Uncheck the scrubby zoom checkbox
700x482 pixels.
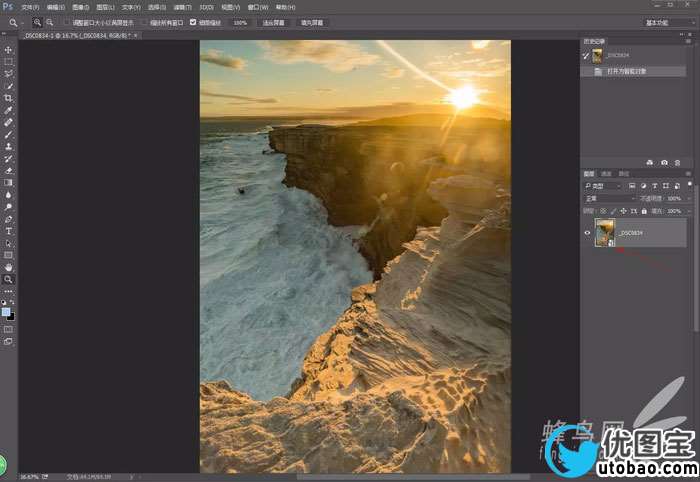193,22
